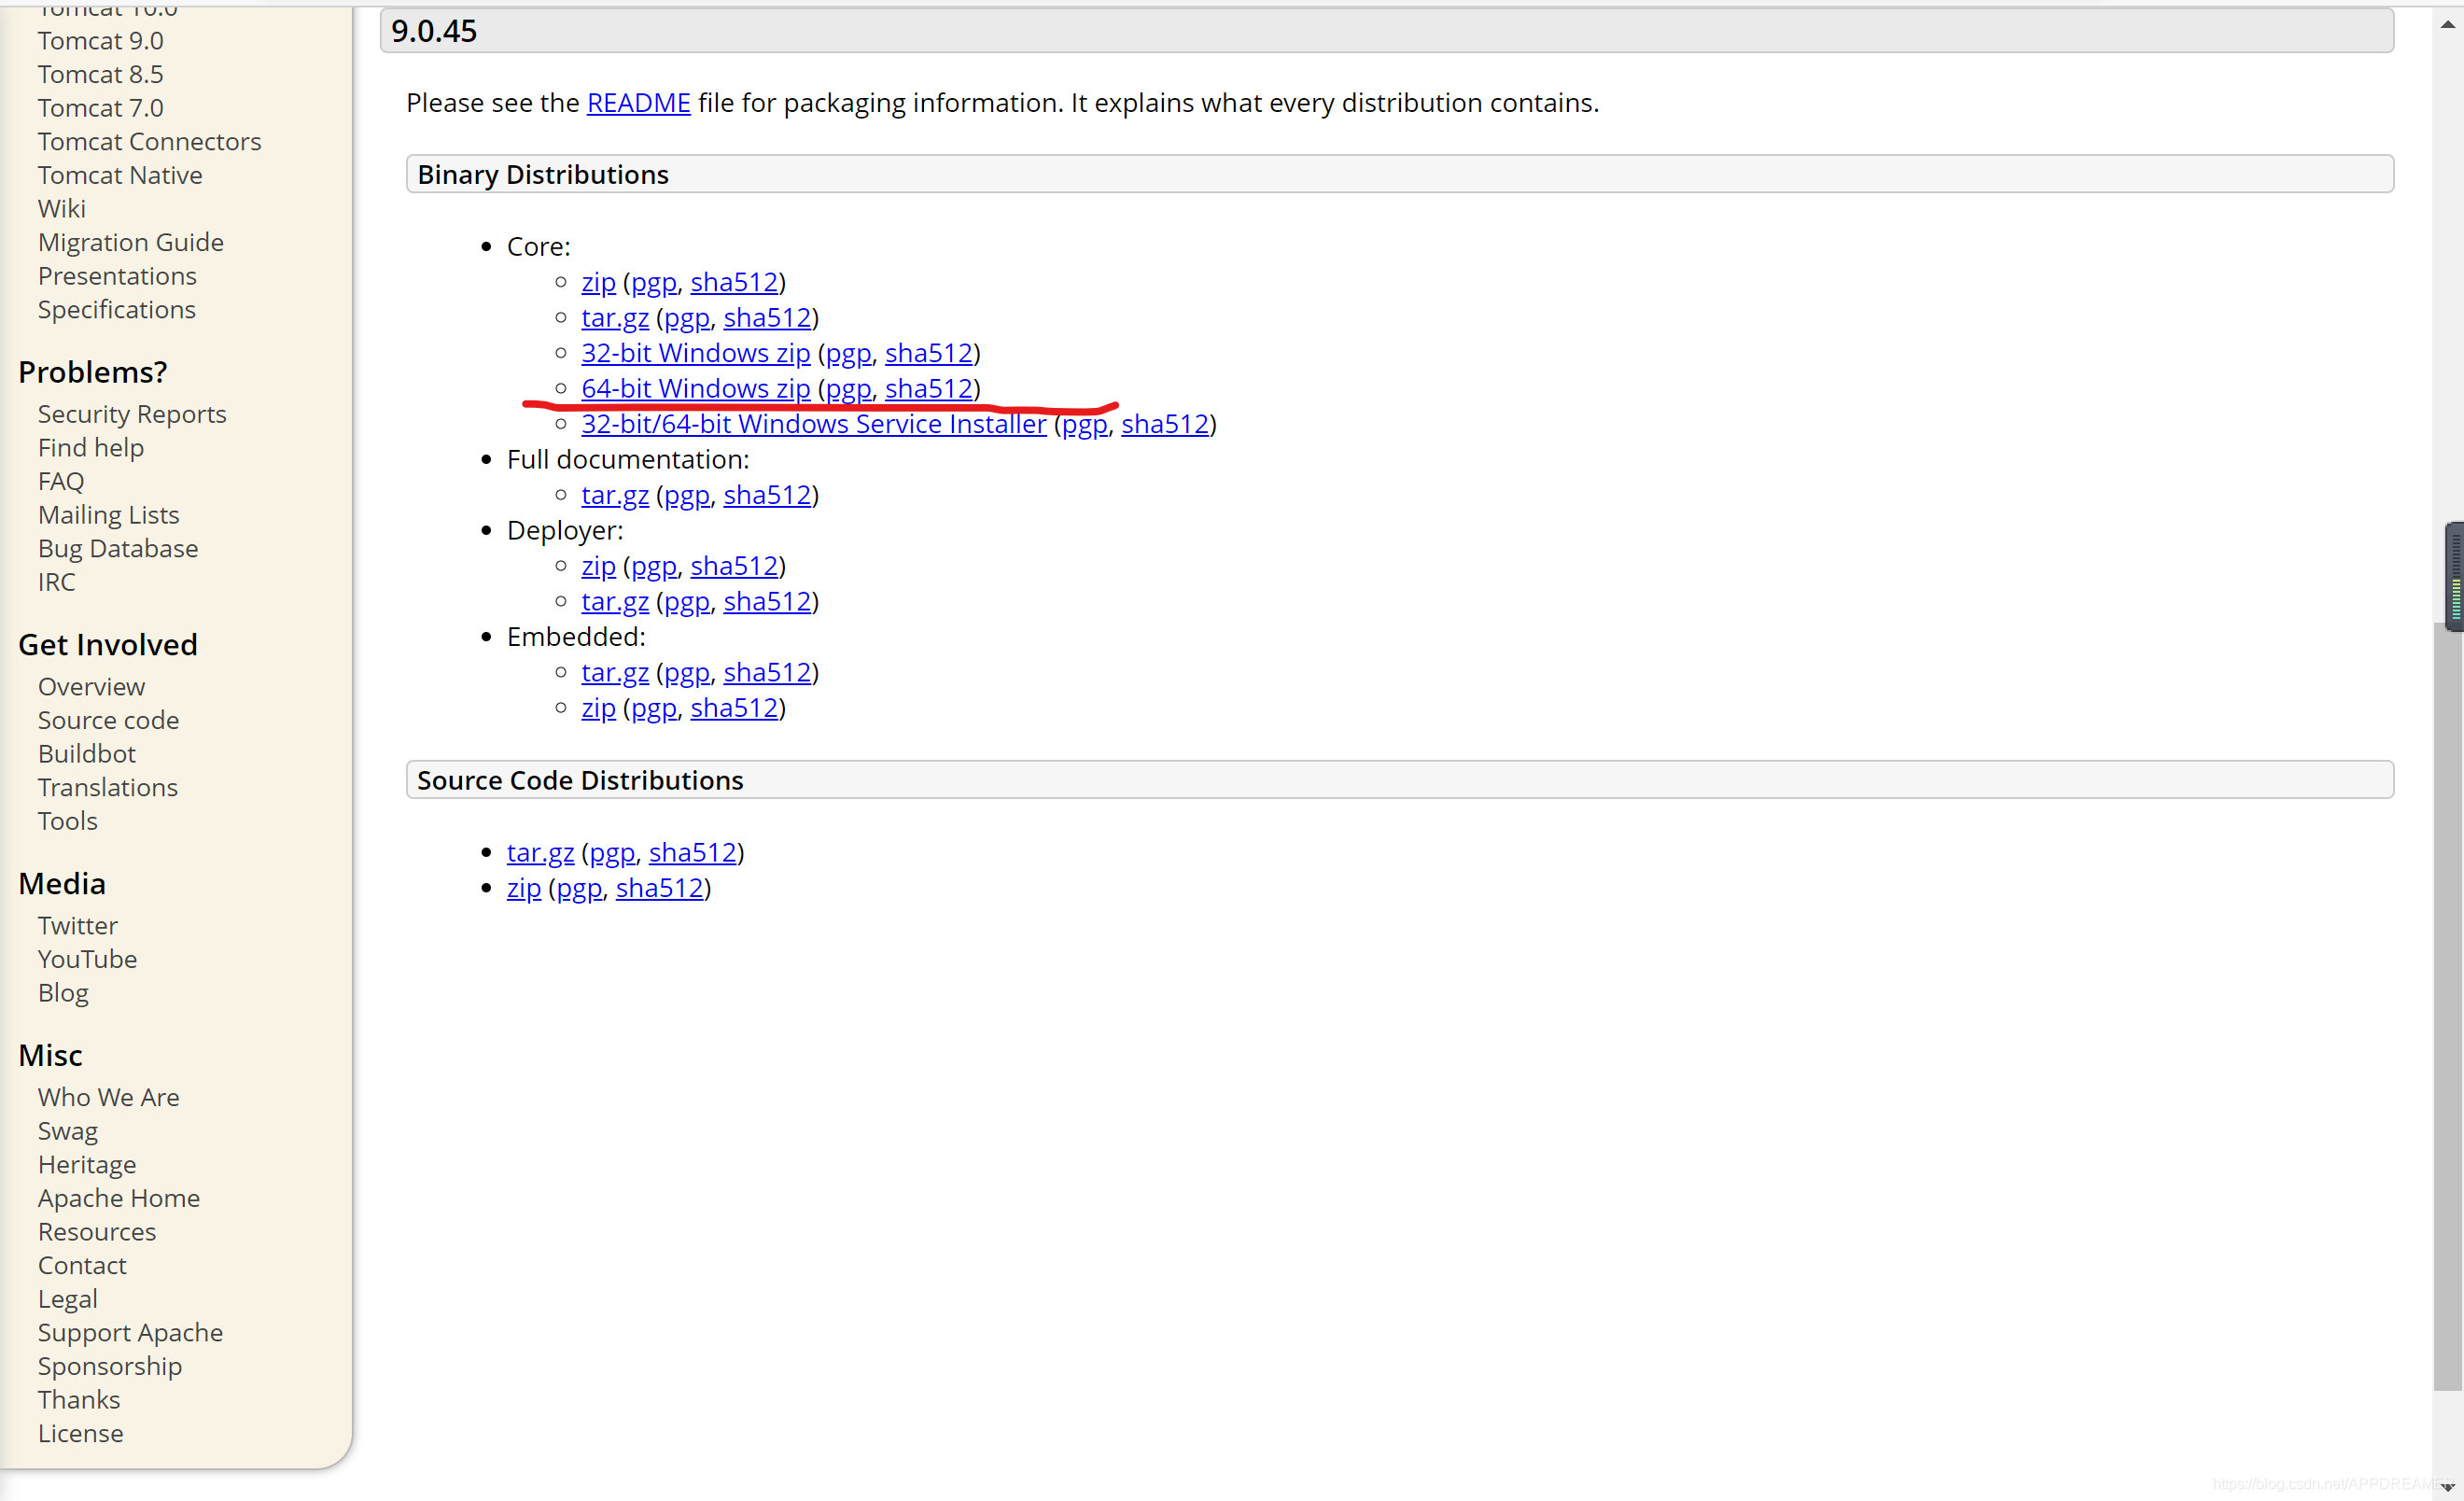Open Resources link
The width and height of the screenshot is (2464, 1501).
click(96, 1231)
